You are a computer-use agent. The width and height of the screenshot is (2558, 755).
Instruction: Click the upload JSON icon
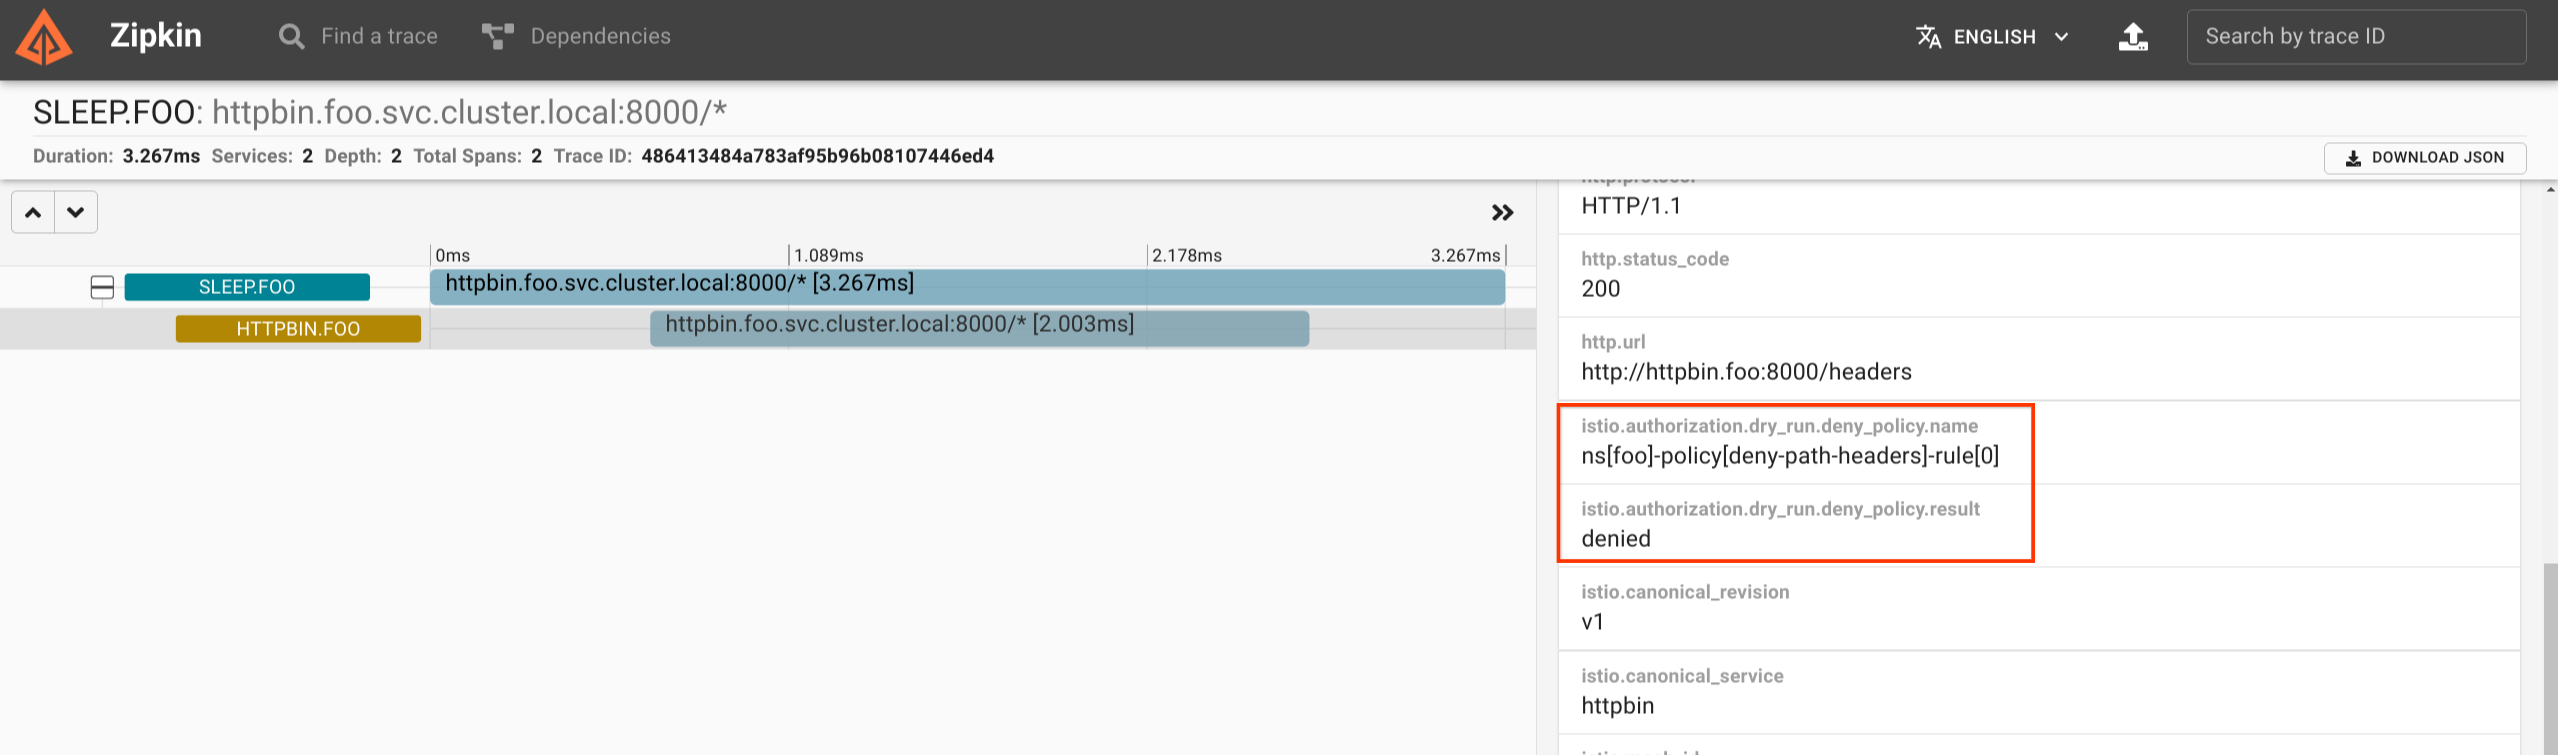(2133, 37)
